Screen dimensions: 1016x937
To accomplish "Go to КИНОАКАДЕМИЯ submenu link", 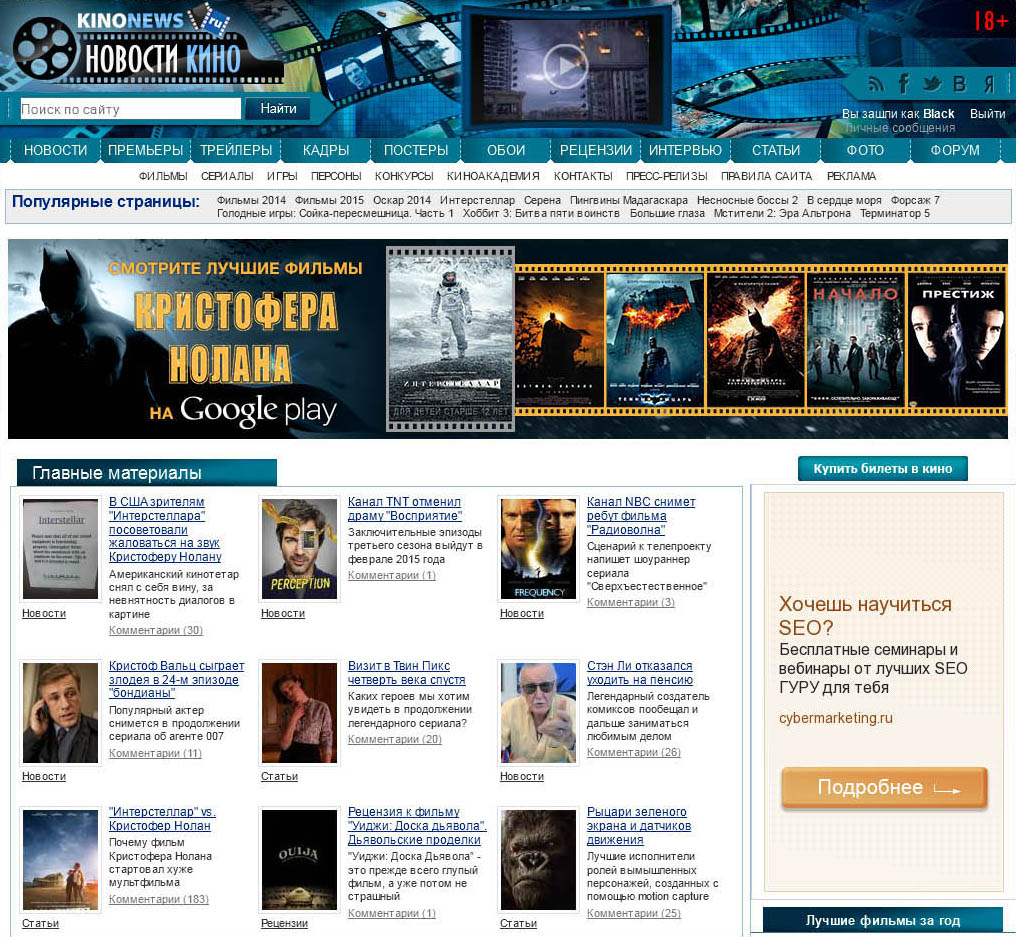I will pyautogui.click(x=493, y=176).
